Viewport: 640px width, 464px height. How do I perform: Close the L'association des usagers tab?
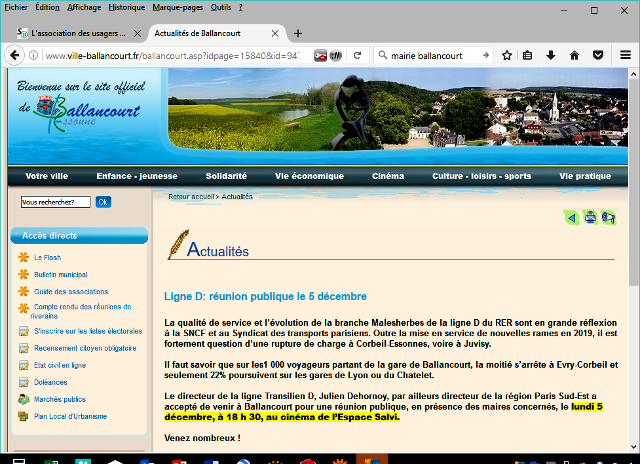click(138, 33)
